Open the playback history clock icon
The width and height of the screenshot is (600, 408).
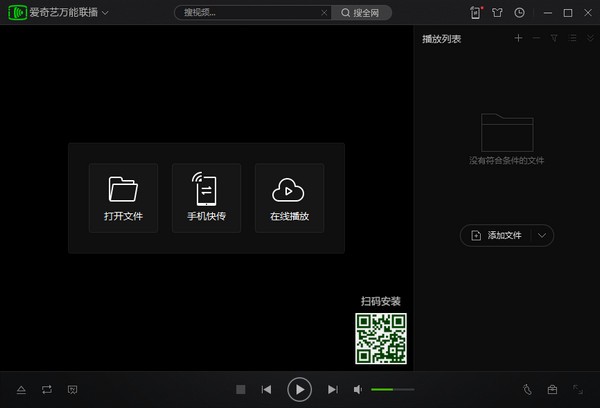coord(519,13)
